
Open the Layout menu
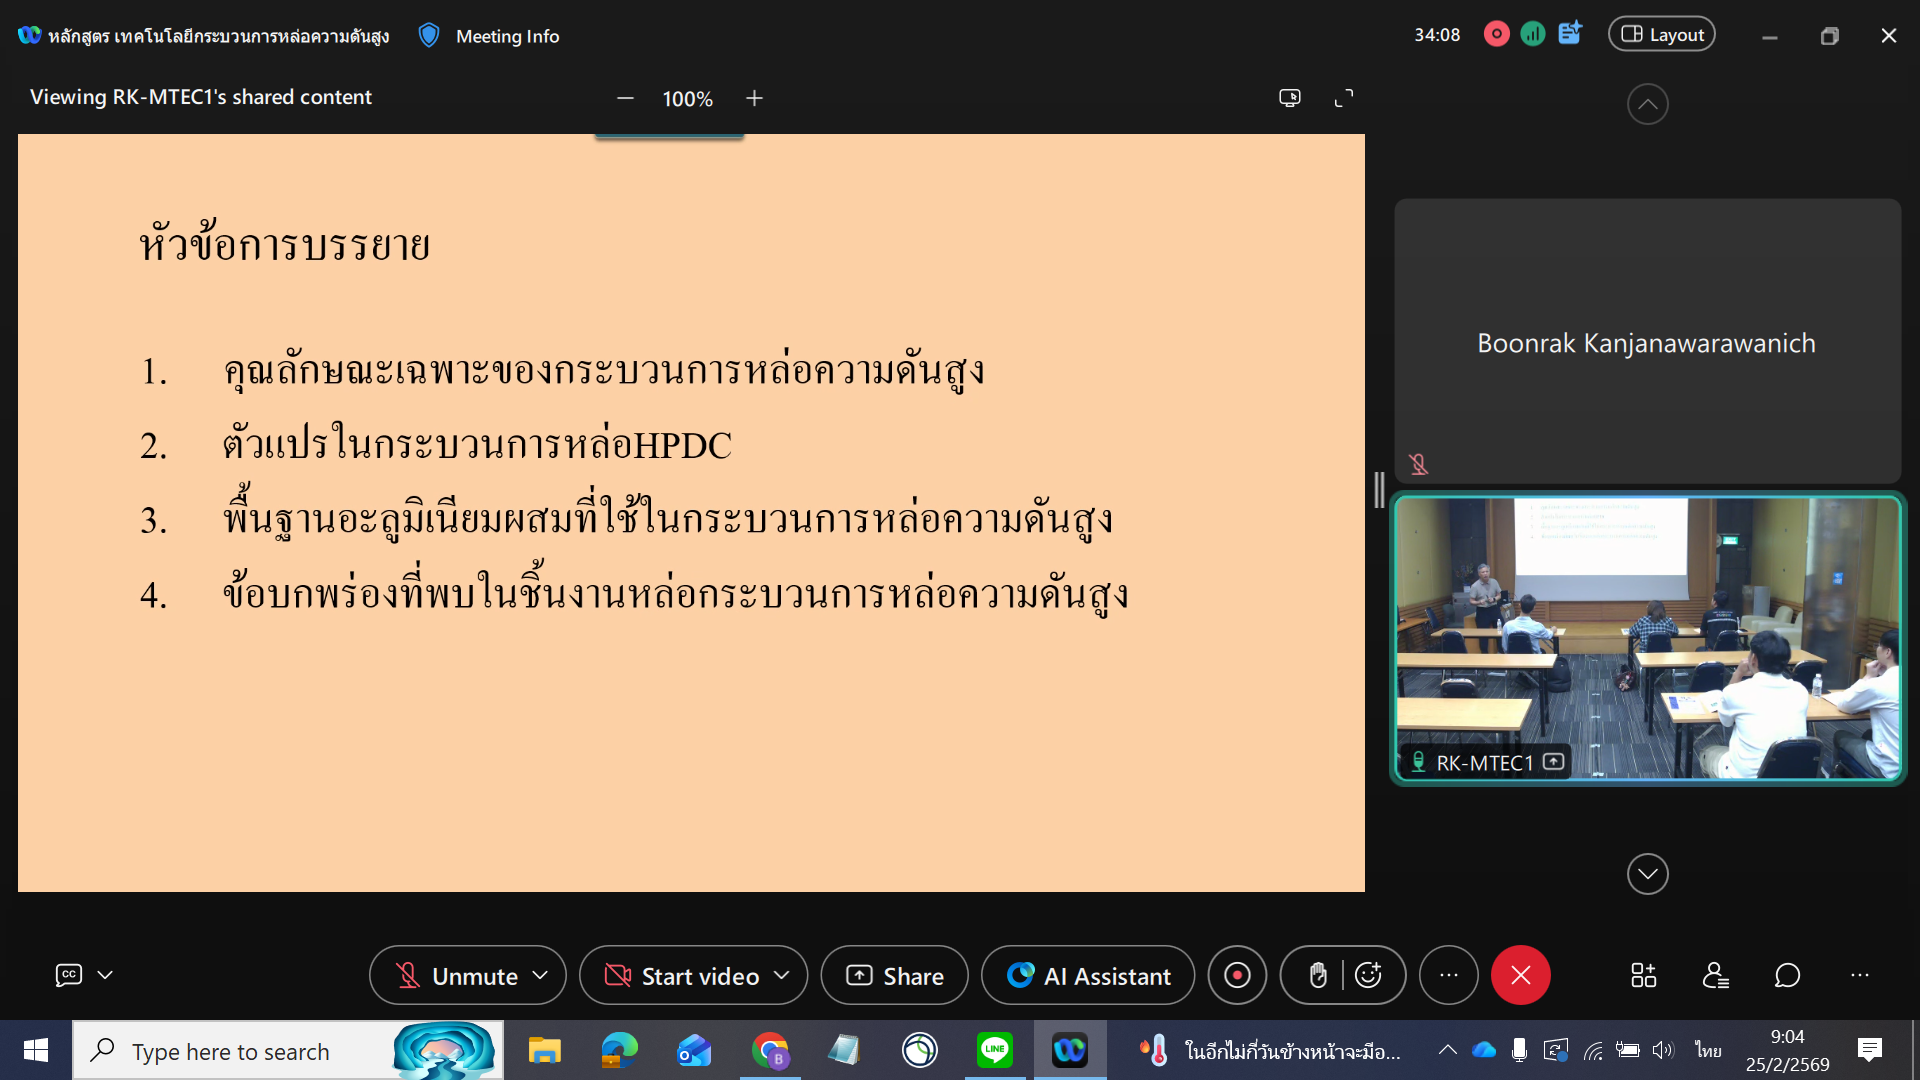tap(1661, 35)
